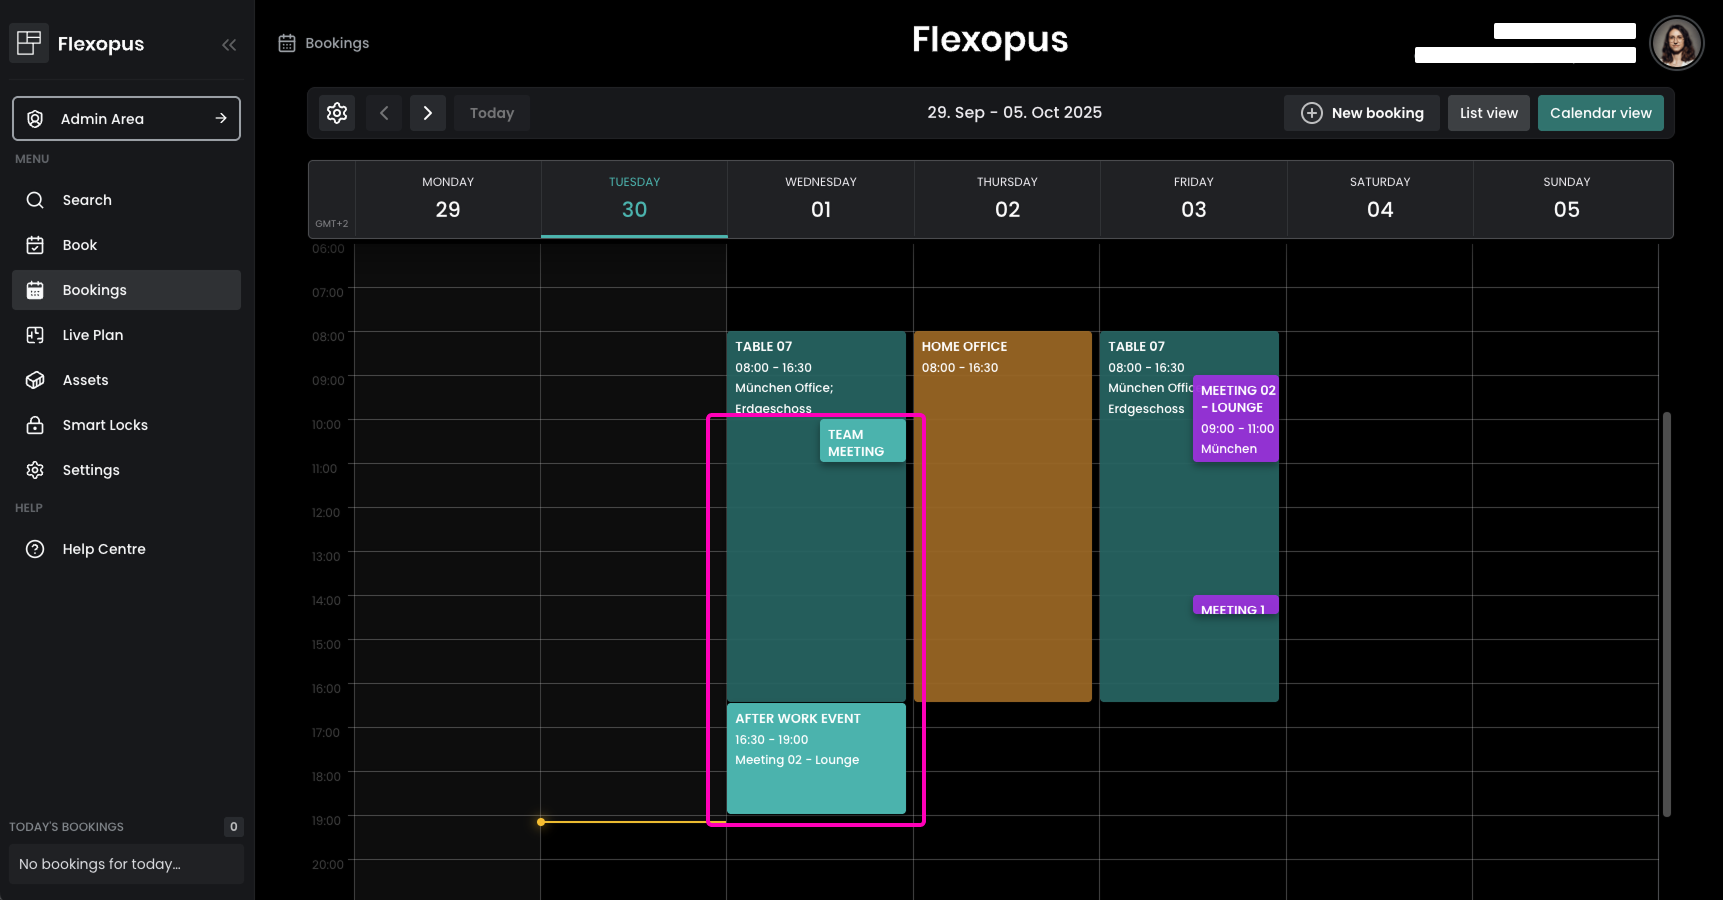Open Help Centre
The width and height of the screenshot is (1723, 900).
tap(104, 549)
